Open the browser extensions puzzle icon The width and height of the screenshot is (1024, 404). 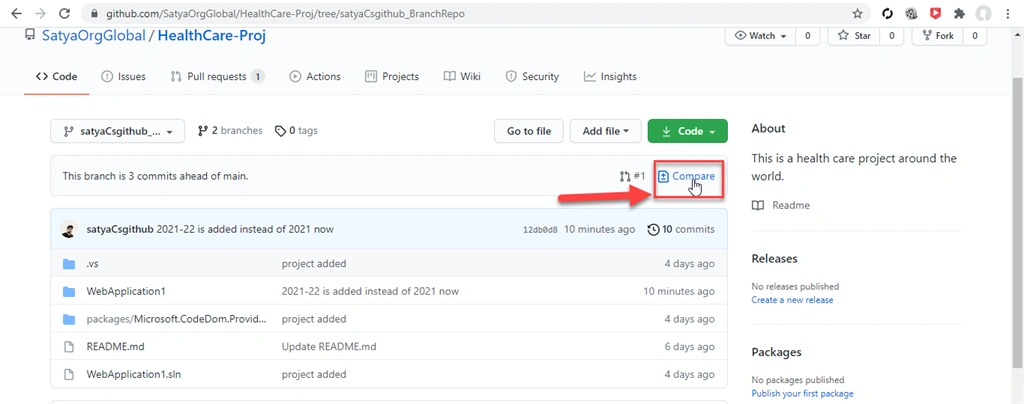coord(959,14)
